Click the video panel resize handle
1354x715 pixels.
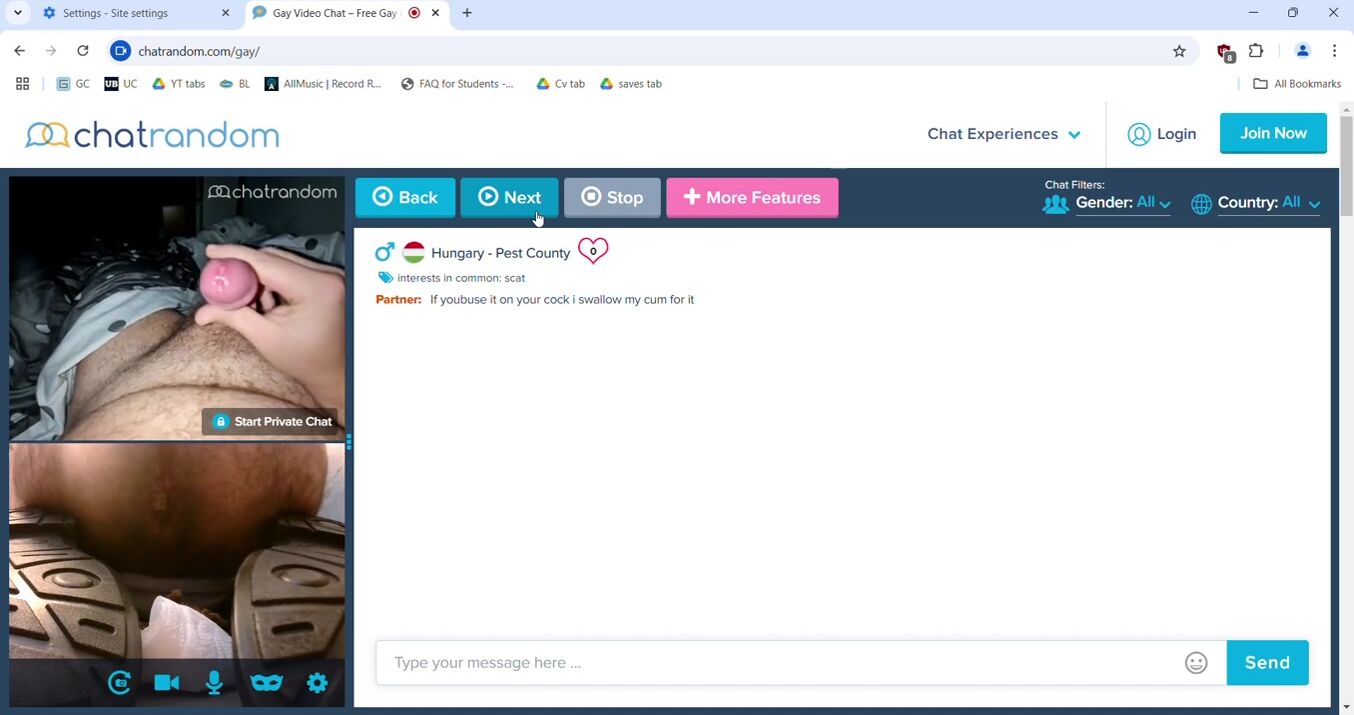coord(349,441)
